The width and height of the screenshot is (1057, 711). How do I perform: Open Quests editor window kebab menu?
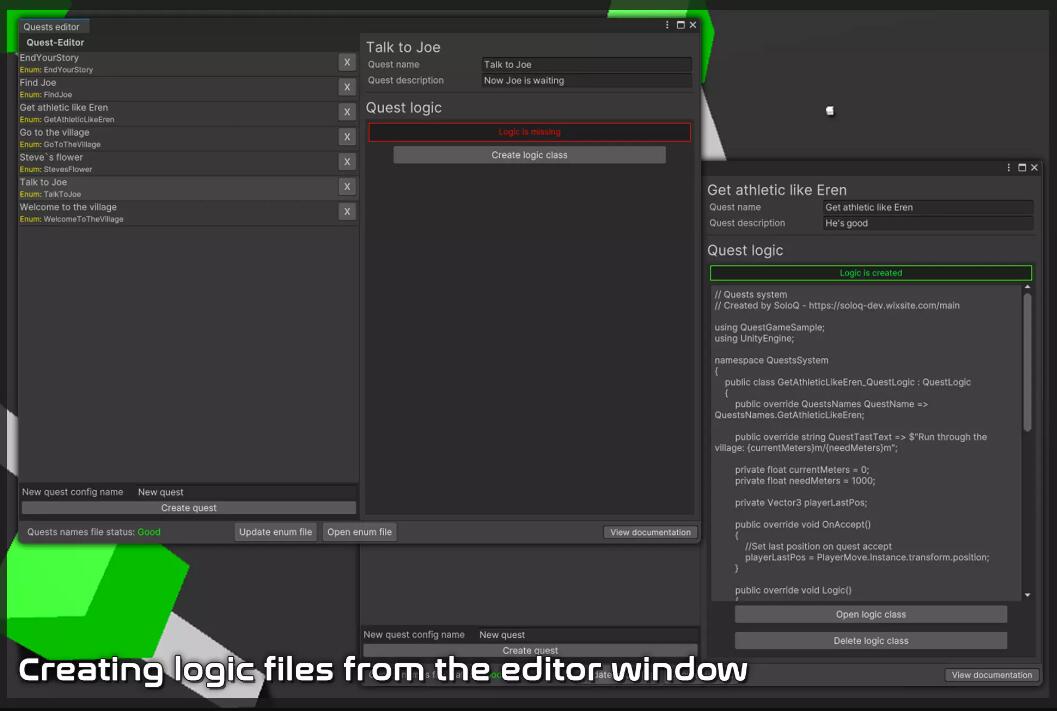point(668,25)
